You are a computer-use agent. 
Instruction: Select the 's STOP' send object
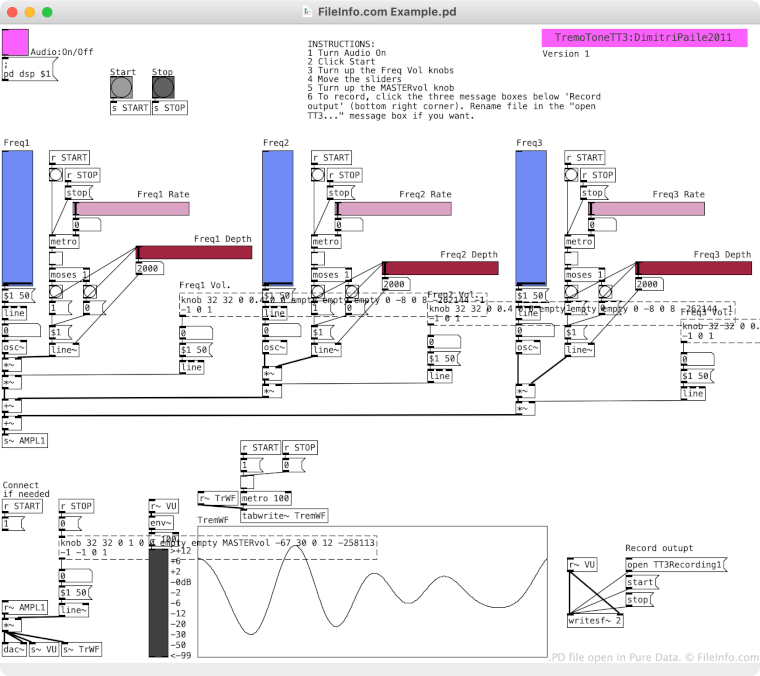(170, 108)
